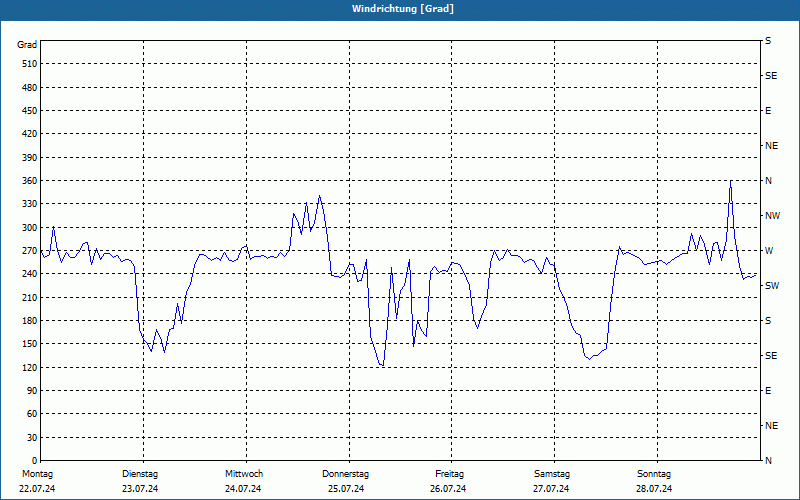800x500 pixels.
Task: Click the 60 degree axis label
Action: tap(32, 414)
